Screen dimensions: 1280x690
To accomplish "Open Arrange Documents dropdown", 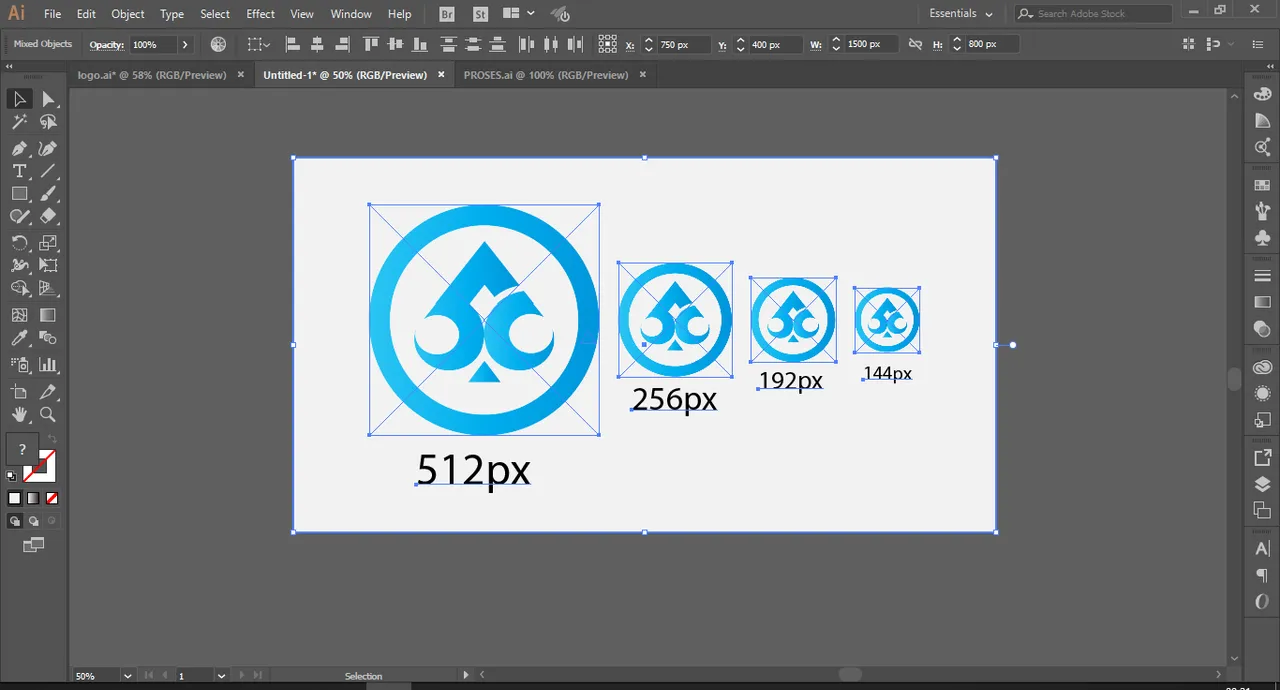I will [517, 14].
